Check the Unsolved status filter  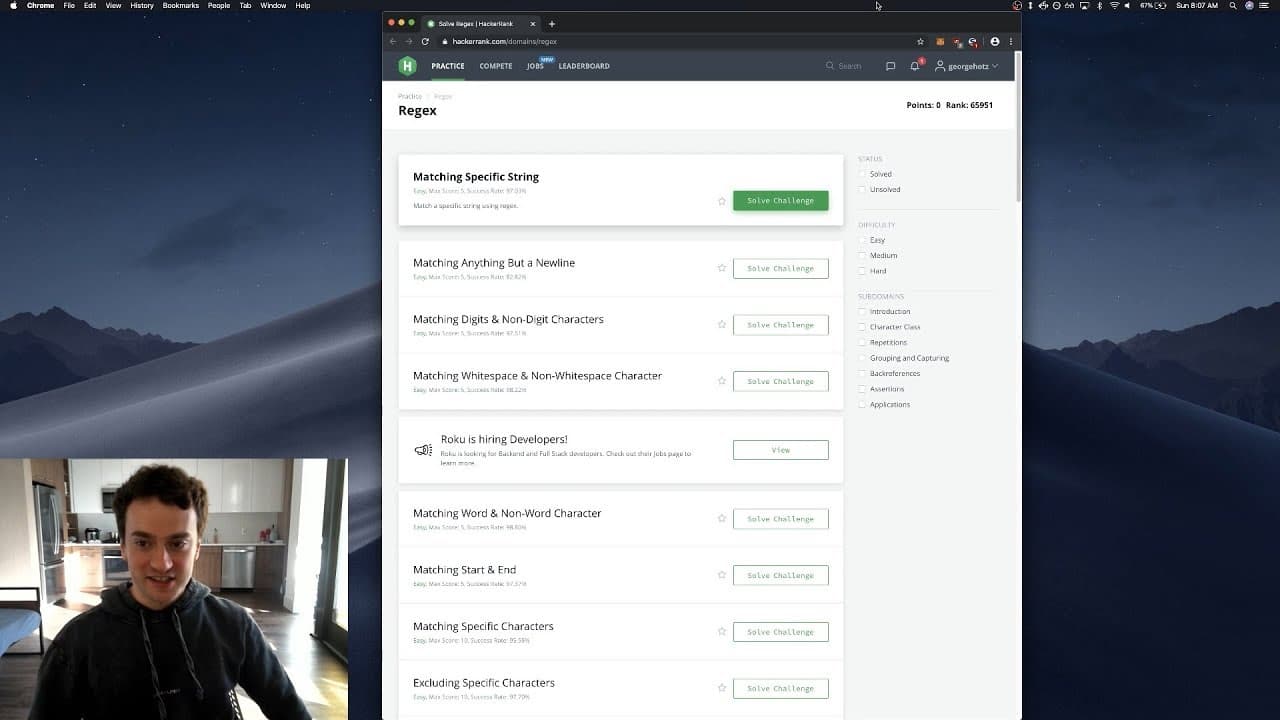[x=862, y=189]
